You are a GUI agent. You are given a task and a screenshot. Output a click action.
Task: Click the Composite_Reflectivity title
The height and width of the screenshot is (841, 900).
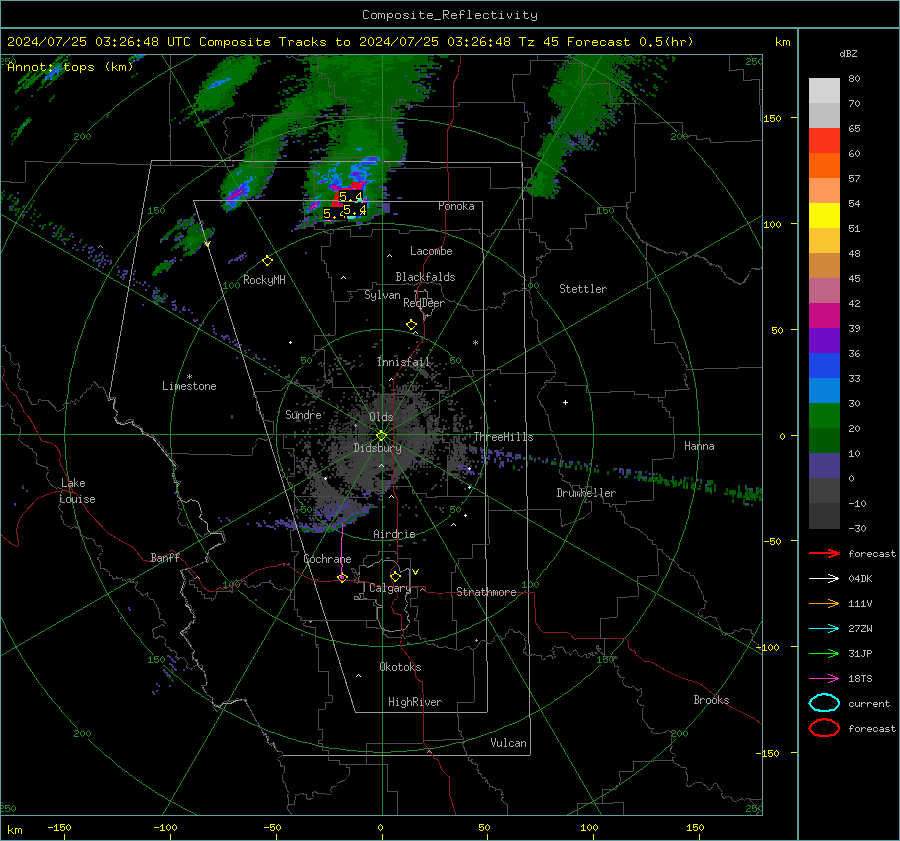pyautogui.click(x=449, y=15)
